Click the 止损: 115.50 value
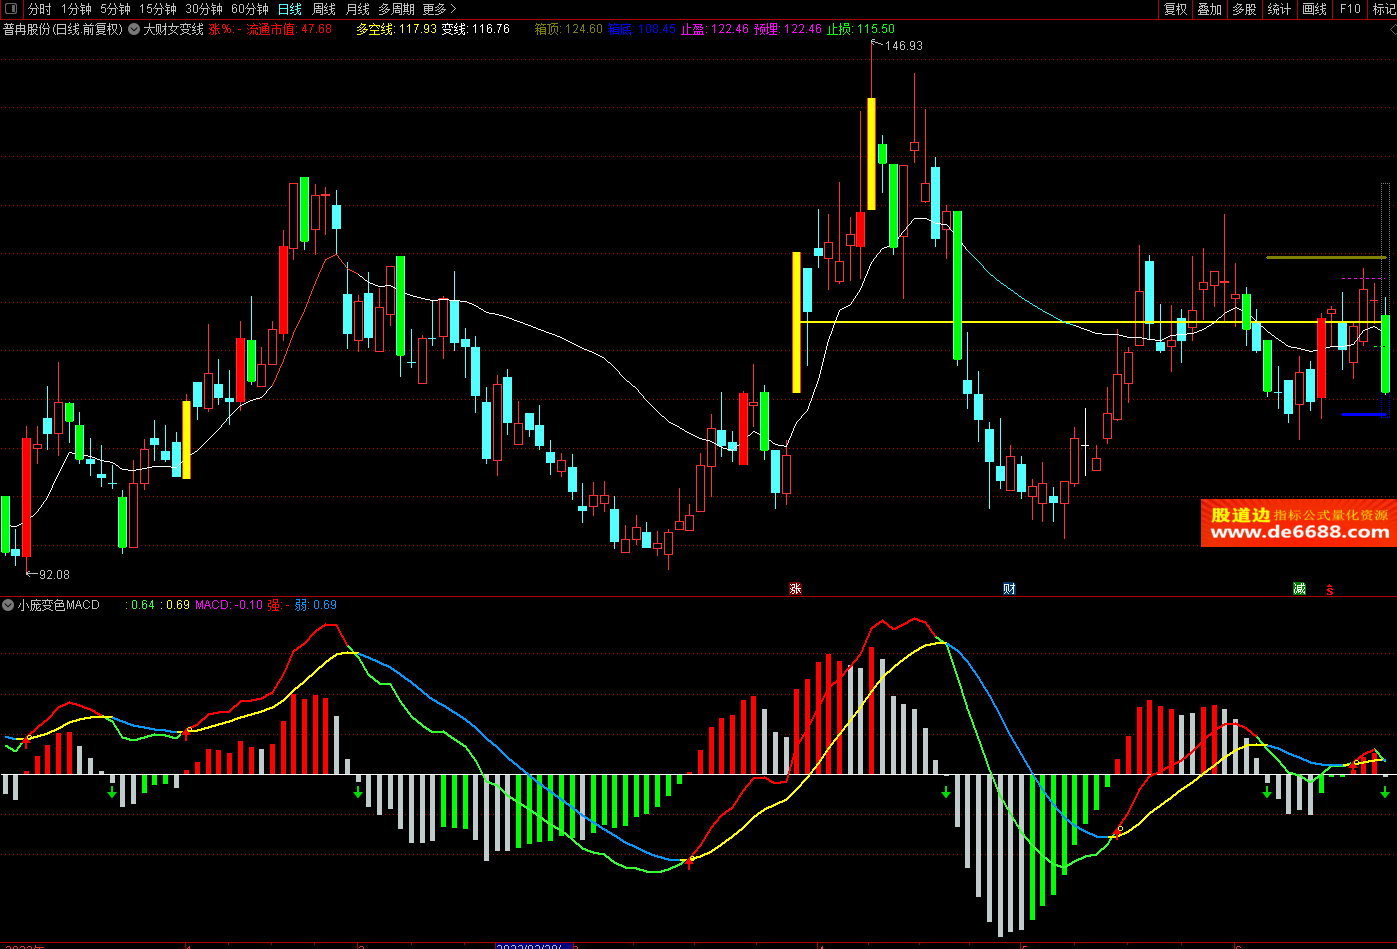Image resolution: width=1397 pixels, height=949 pixels. coord(861,29)
